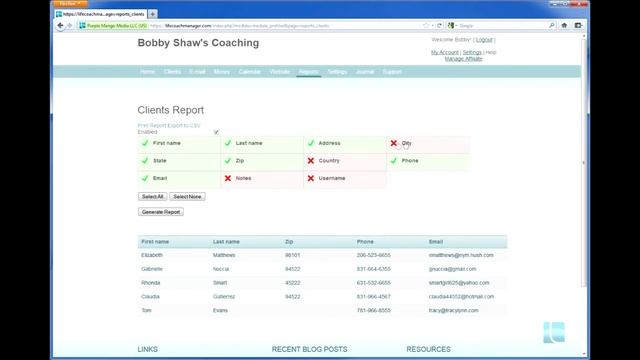This screenshot has width=640, height=360.
Task: Go to the browser home page icon
Action: click(x=564, y=25)
